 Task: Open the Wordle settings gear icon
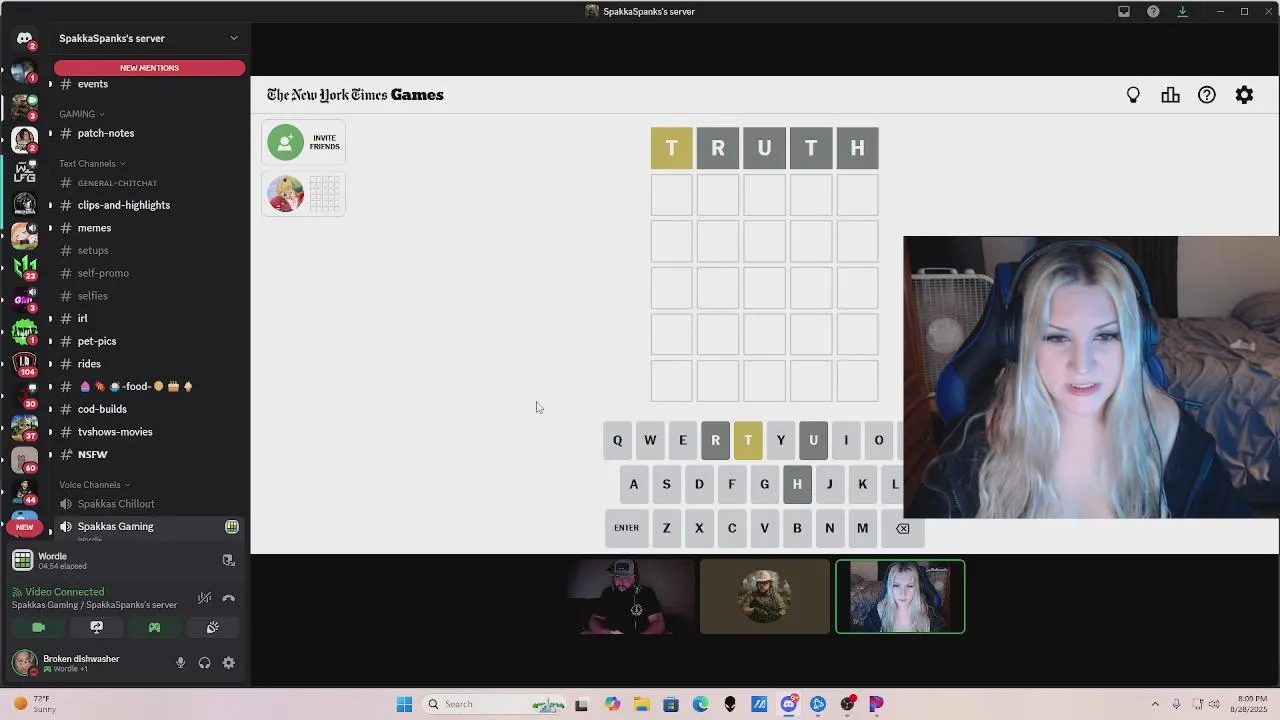pyautogui.click(x=1244, y=95)
